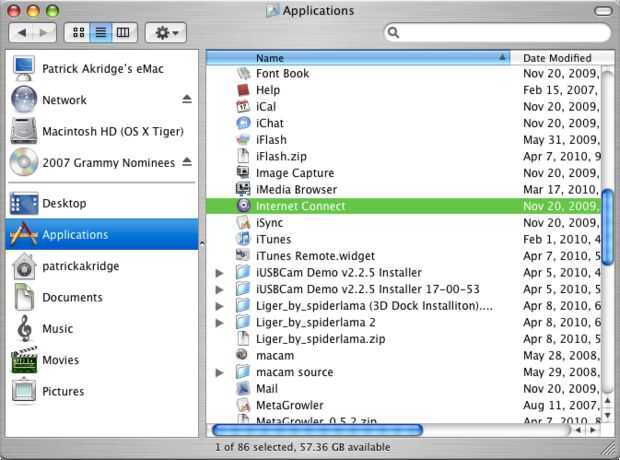
Task: Click the scroll up arrow
Action: (x=607, y=401)
